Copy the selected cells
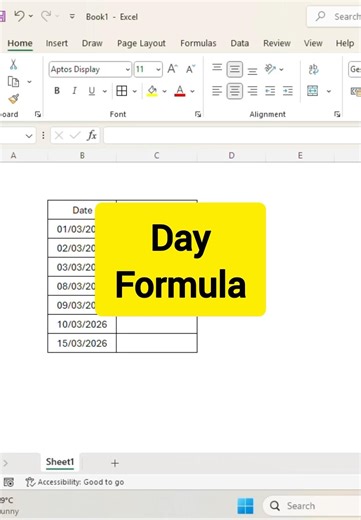 click(13, 82)
